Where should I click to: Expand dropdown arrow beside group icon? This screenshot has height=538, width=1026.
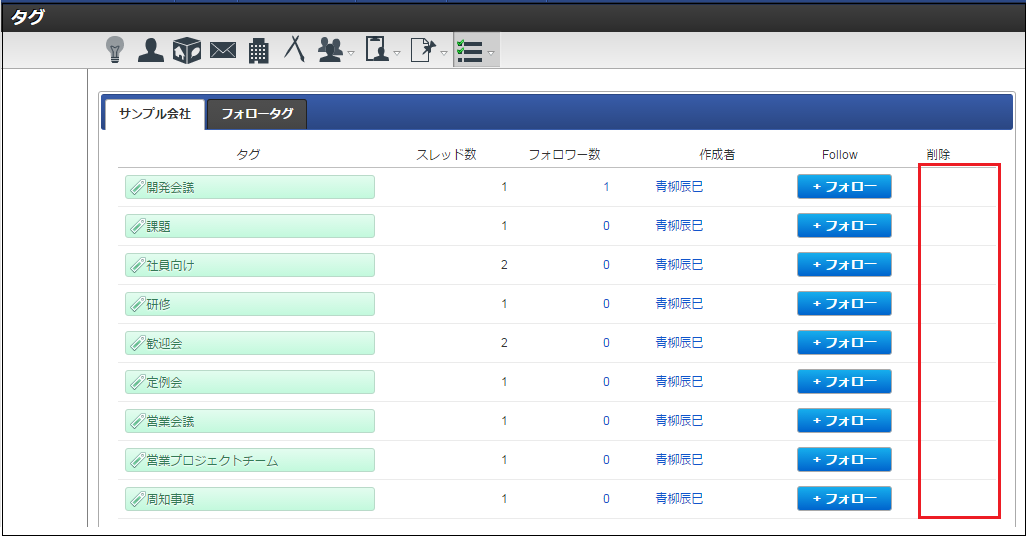point(351,53)
